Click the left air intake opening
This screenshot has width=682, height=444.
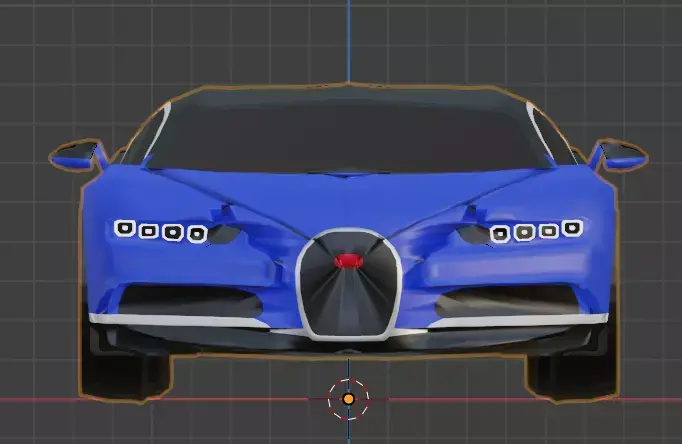coord(191,301)
